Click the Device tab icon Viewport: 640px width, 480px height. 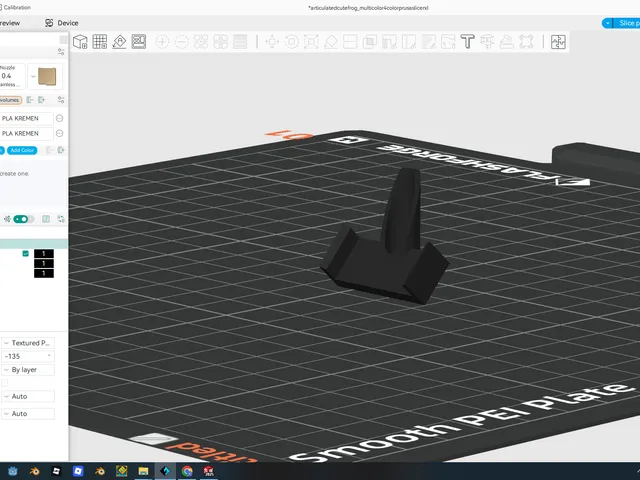49,23
